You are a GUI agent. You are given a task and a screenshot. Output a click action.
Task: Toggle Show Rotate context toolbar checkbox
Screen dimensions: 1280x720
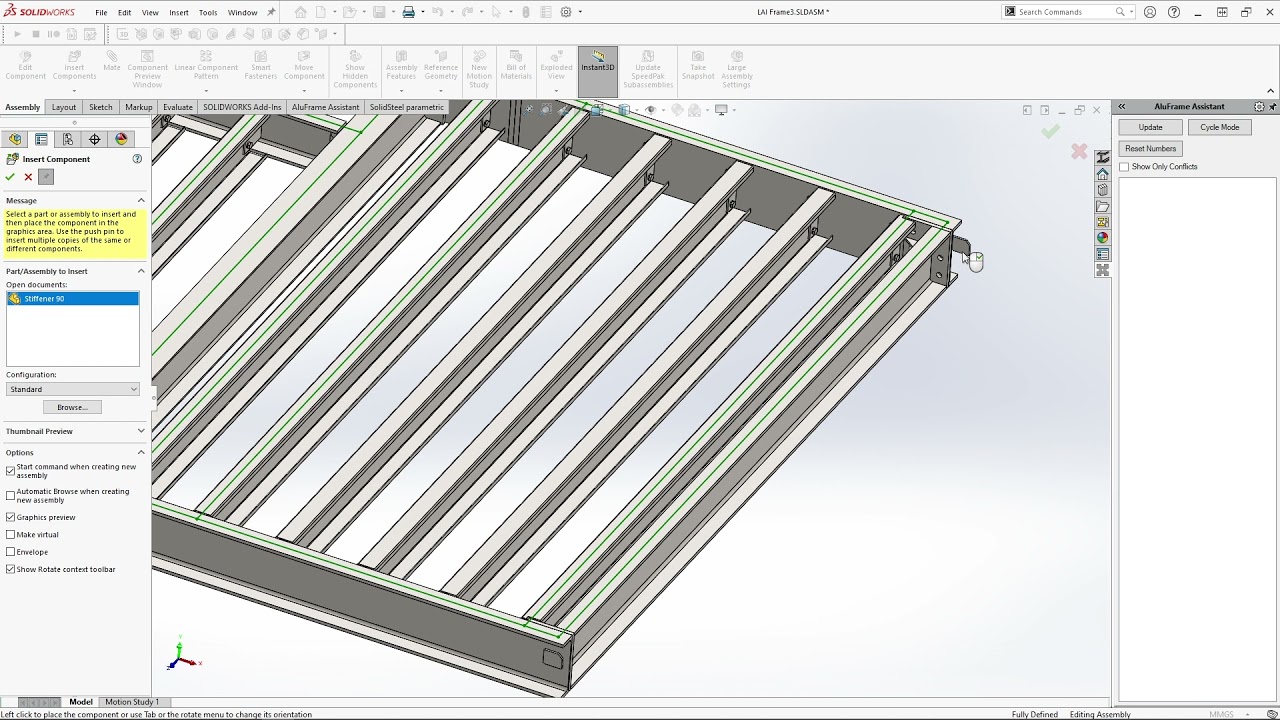(11, 569)
